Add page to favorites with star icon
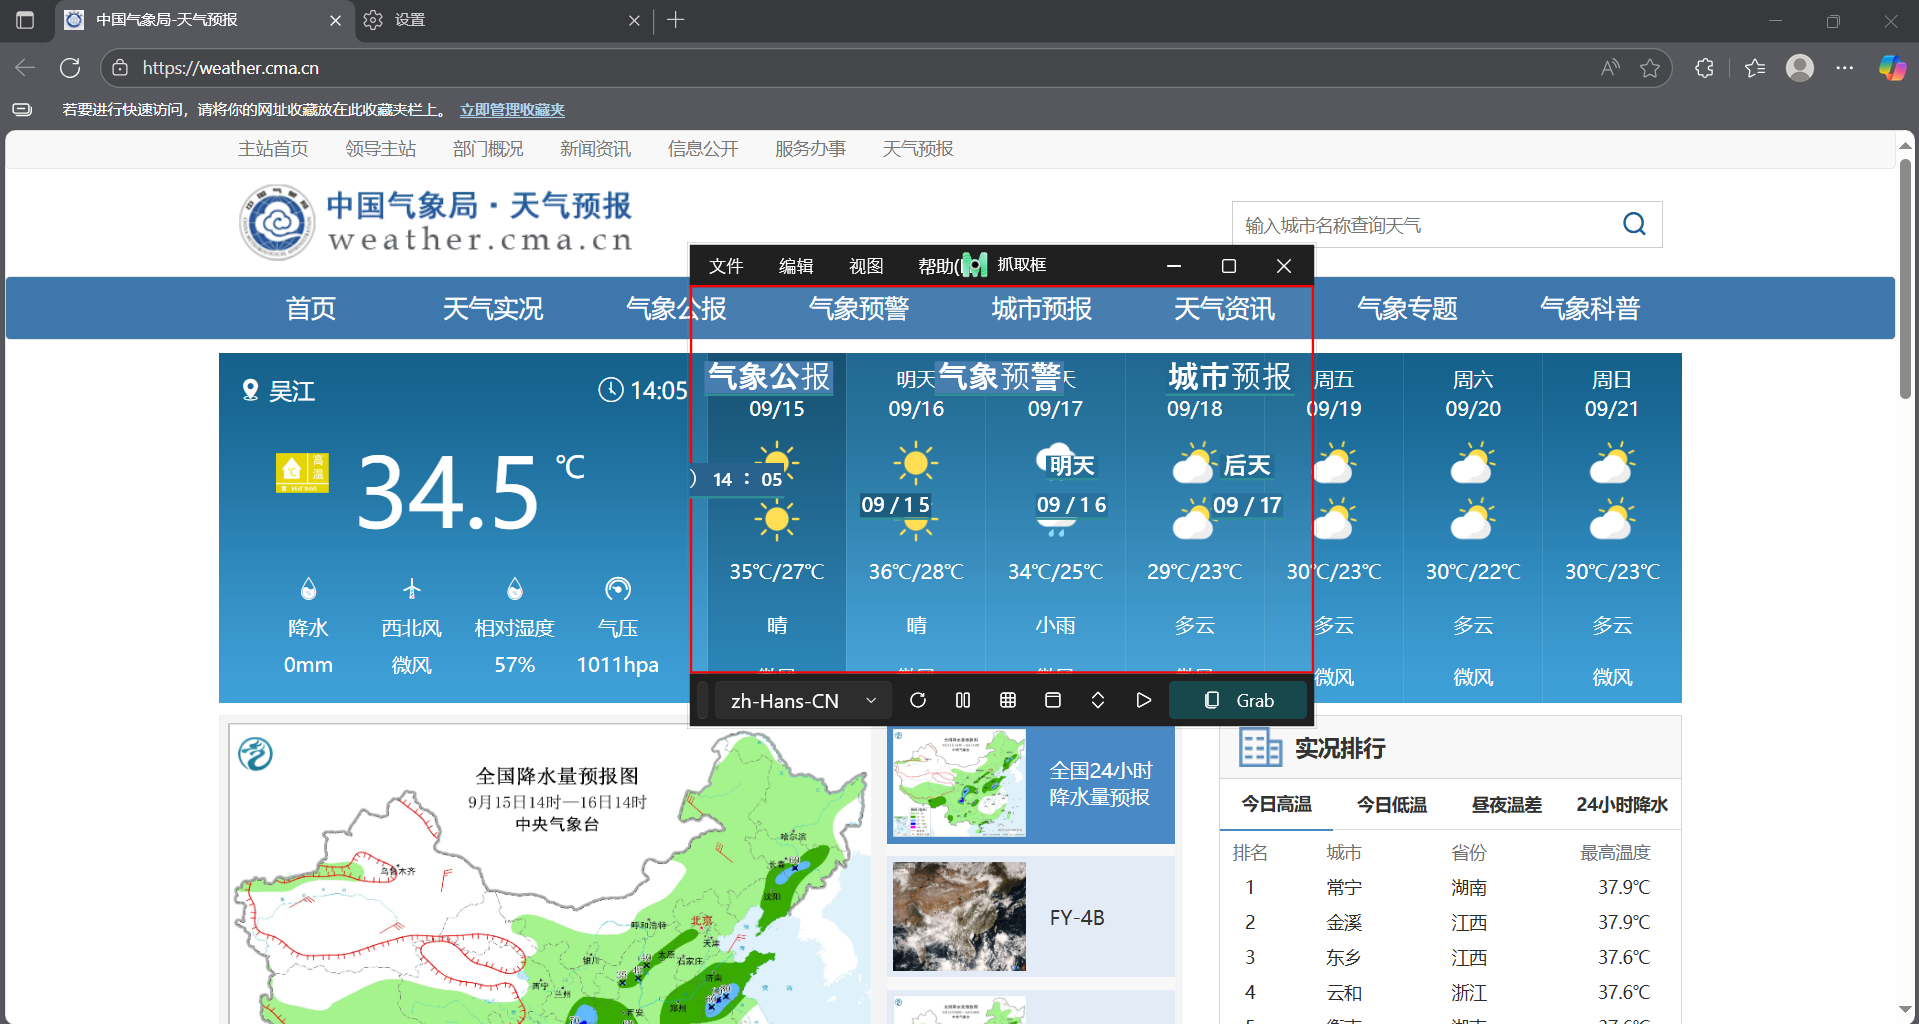 pos(1649,68)
